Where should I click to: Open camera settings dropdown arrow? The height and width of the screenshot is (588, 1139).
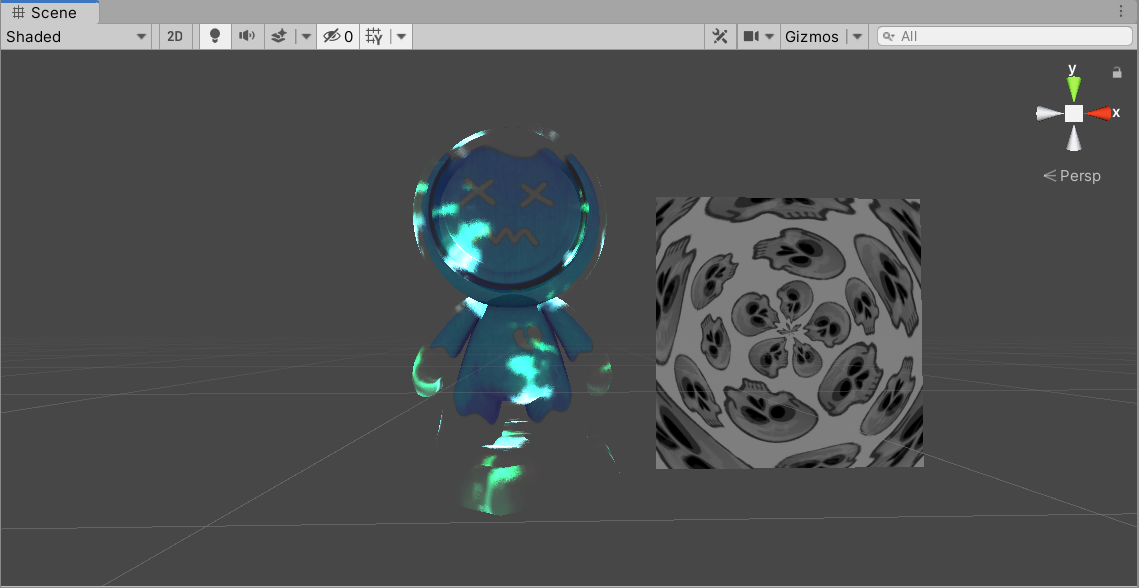770,36
